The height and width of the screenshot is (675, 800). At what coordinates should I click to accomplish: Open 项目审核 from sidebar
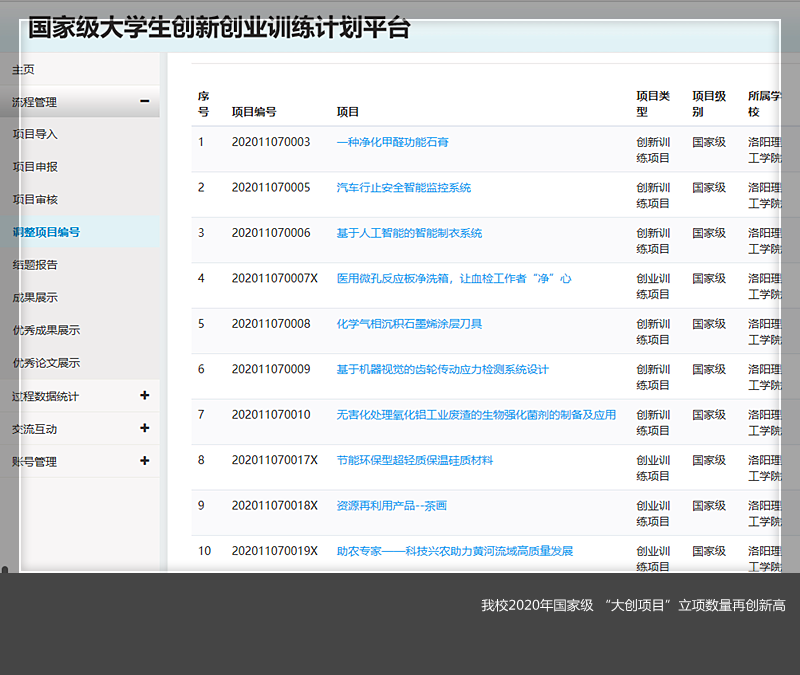tap(35, 199)
